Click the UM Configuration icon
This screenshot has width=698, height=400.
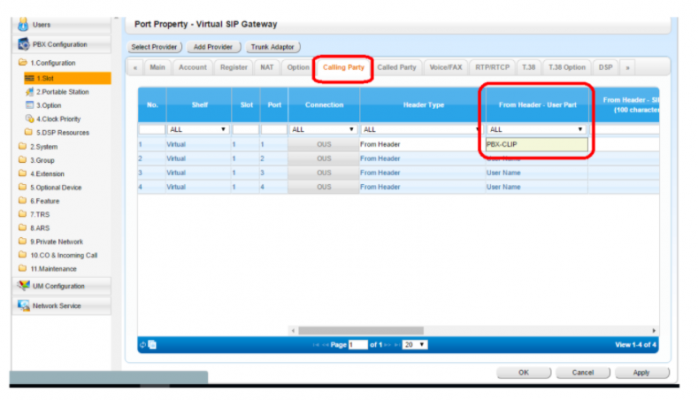tap(23, 286)
